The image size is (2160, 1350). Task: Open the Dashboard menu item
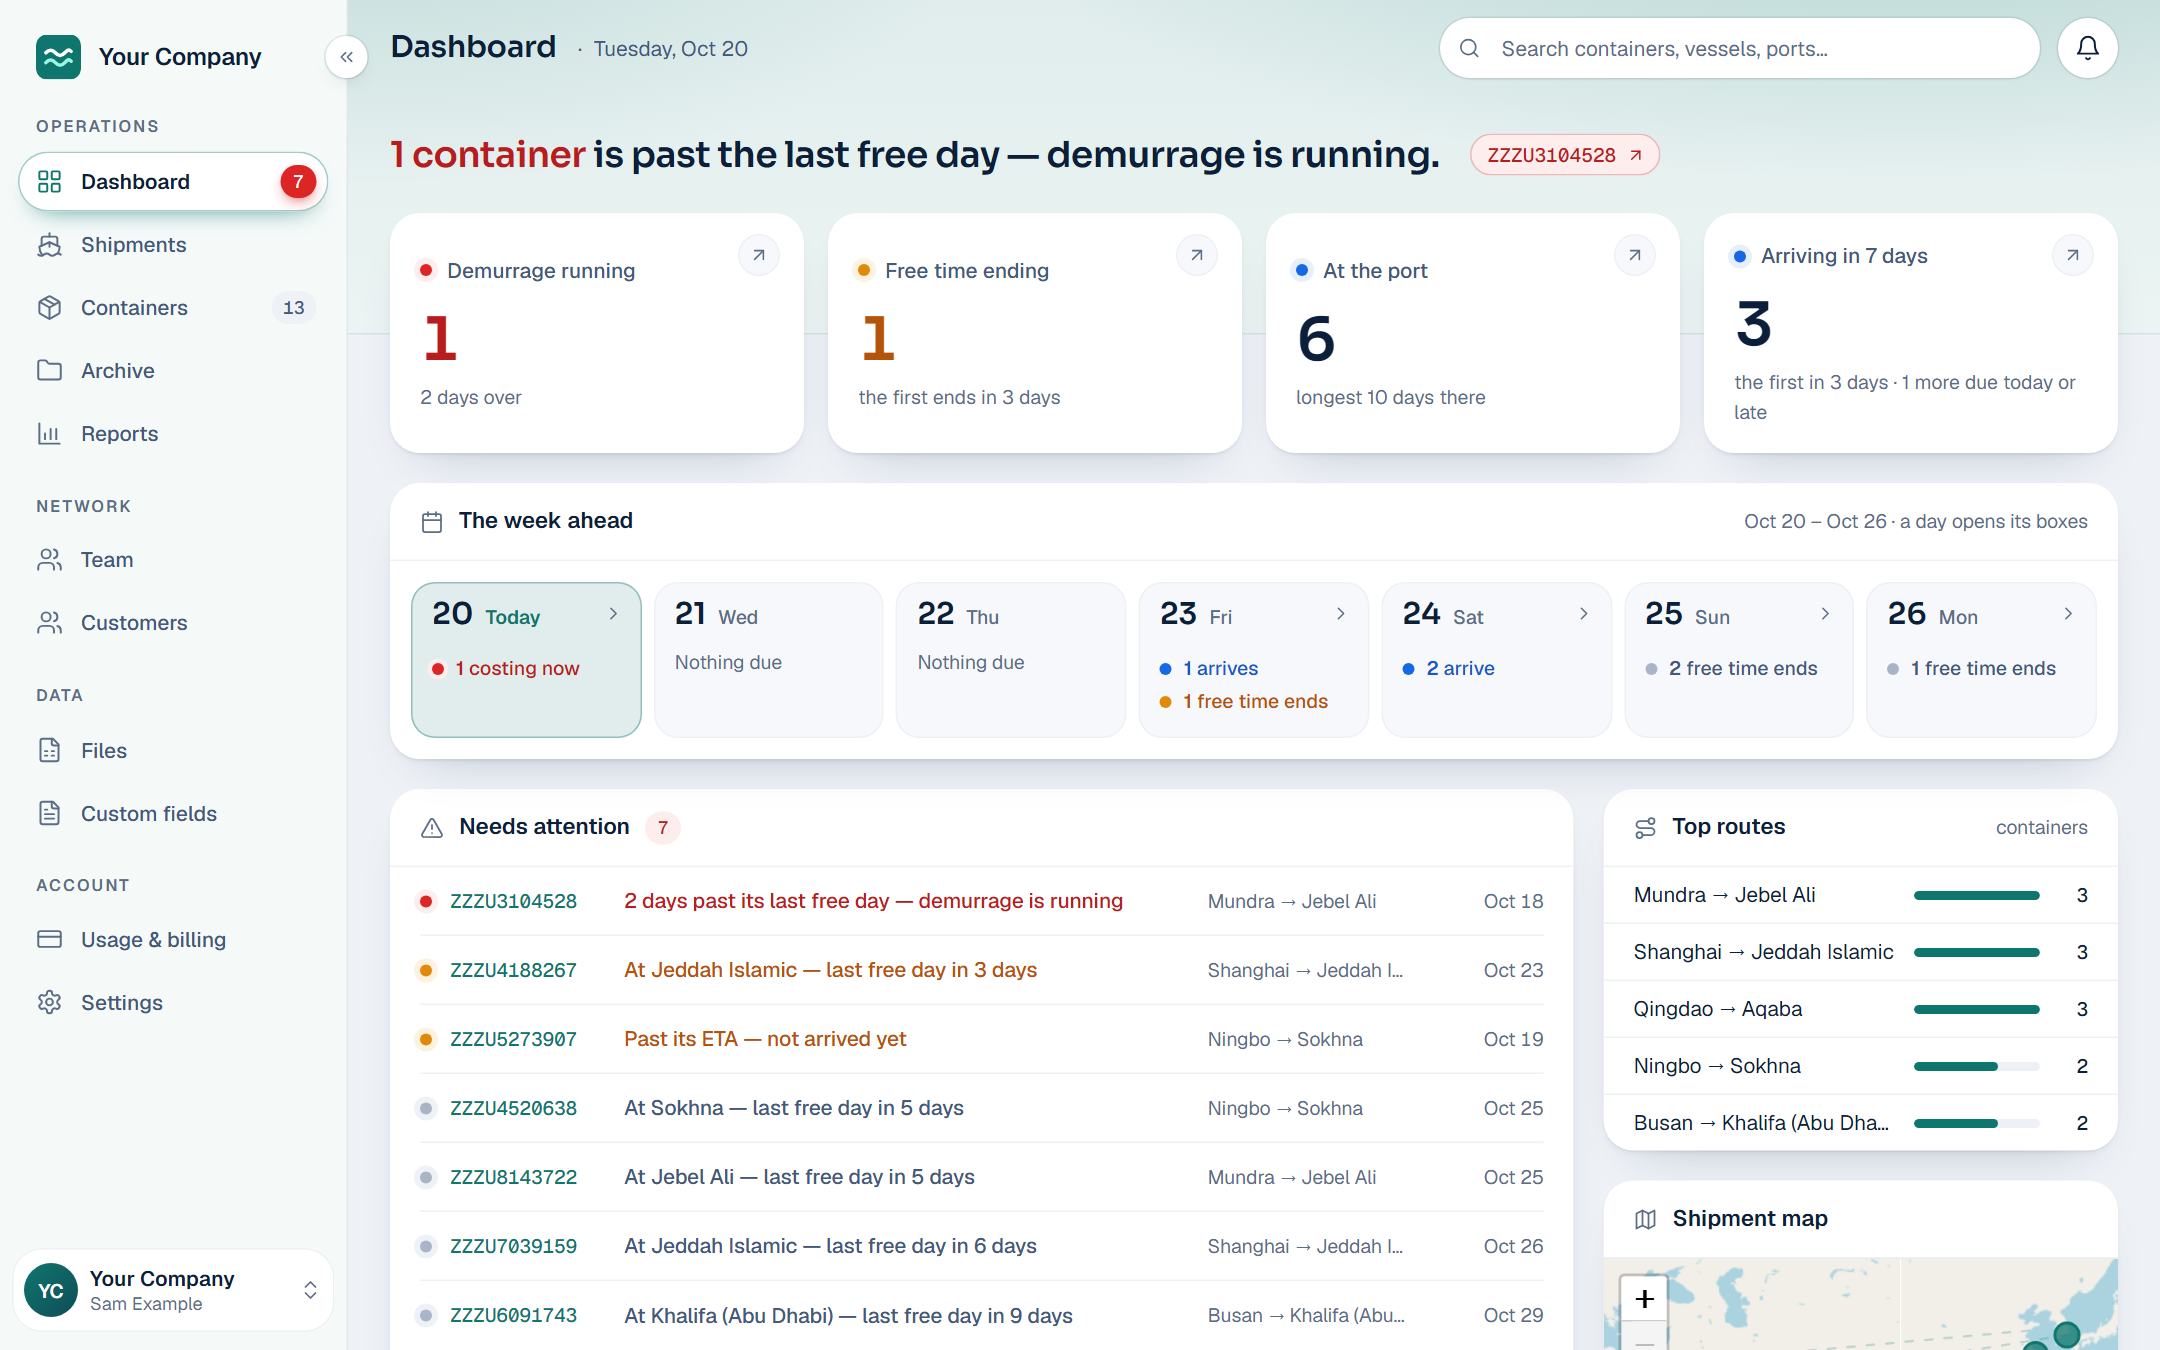[173, 182]
